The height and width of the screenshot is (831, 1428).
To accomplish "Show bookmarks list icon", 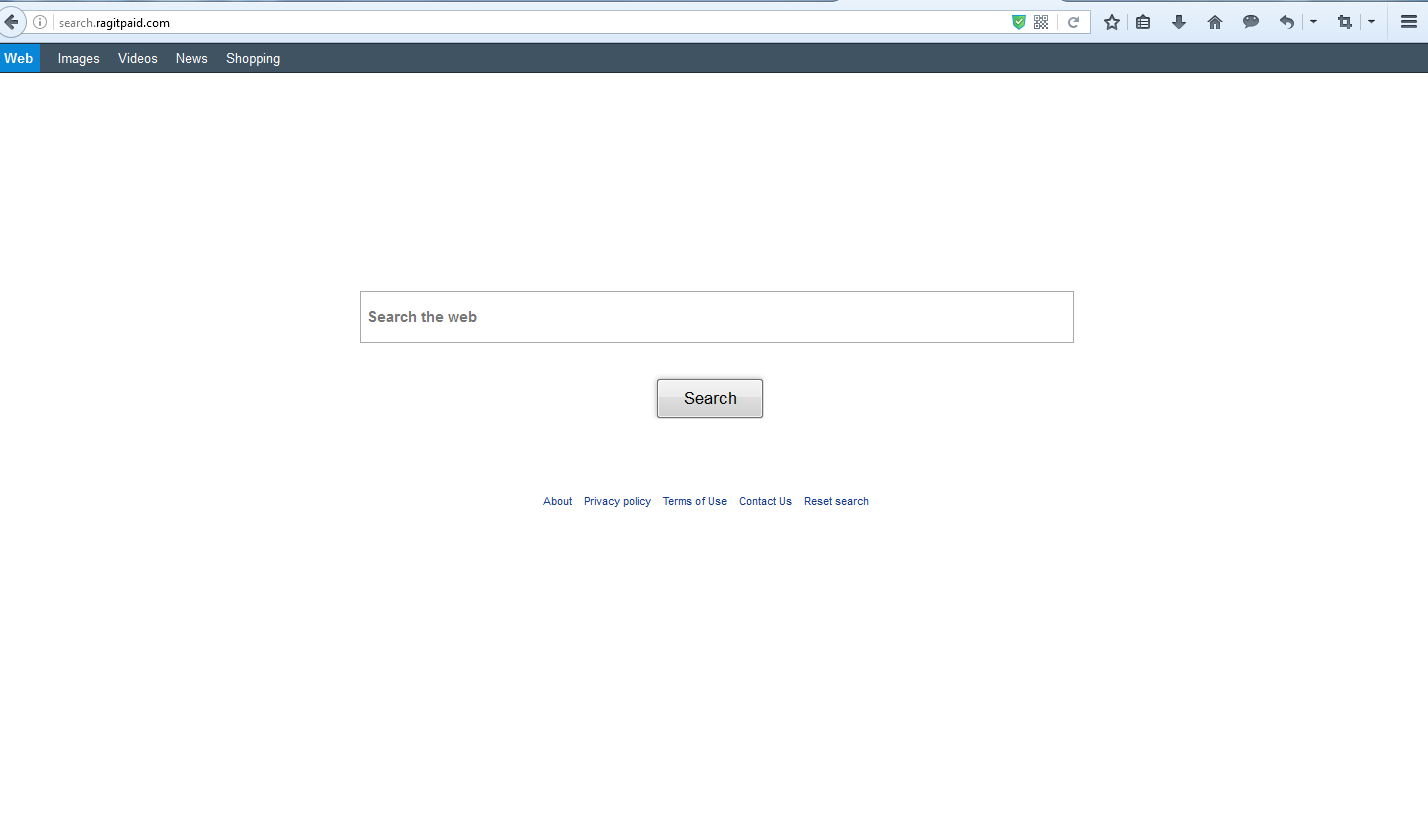I will [x=1143, y=22].
